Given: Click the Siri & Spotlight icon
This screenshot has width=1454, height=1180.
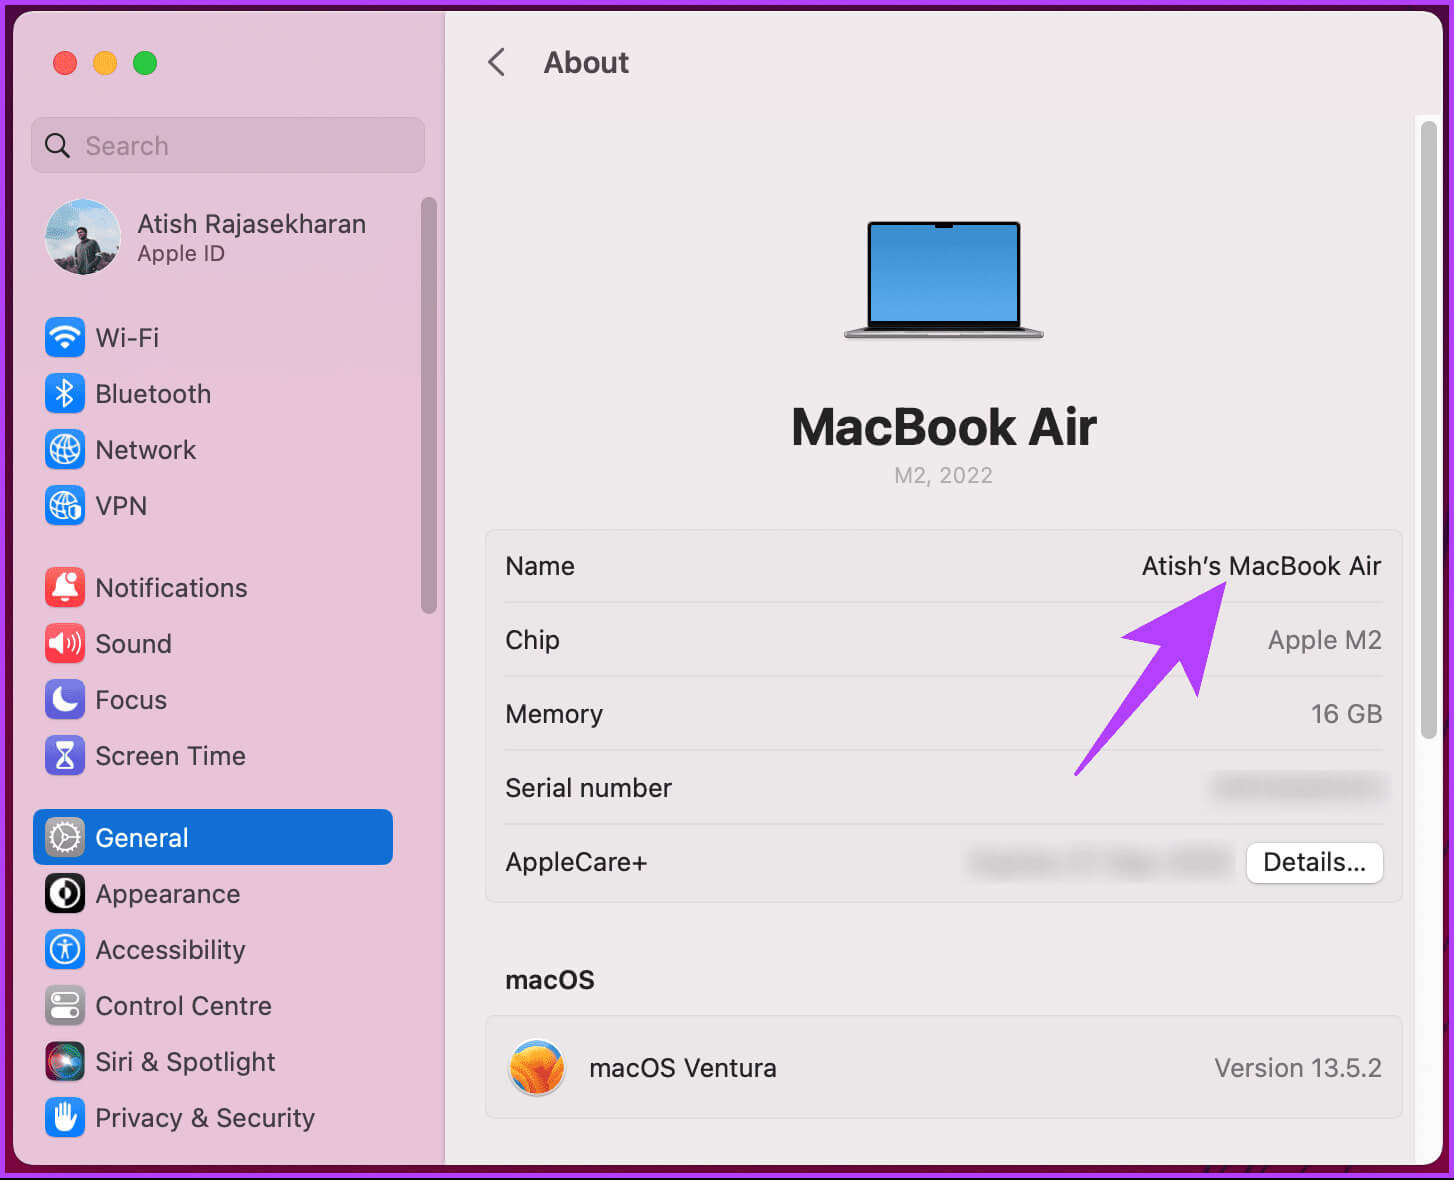Looking at the screenshot, I should (65, 1061).
